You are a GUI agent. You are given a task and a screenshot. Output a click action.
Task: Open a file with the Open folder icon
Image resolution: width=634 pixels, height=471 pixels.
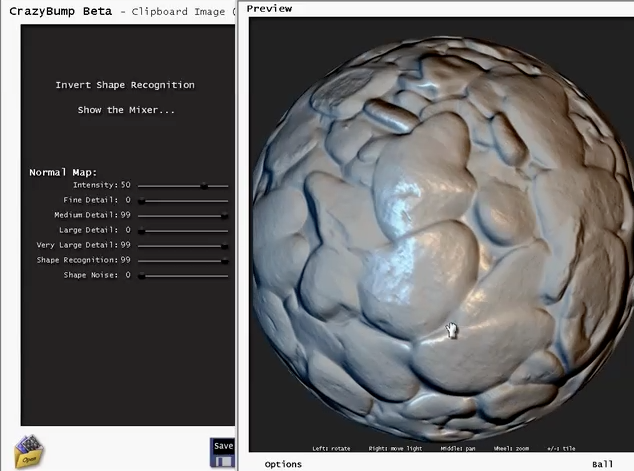point(29,451)
